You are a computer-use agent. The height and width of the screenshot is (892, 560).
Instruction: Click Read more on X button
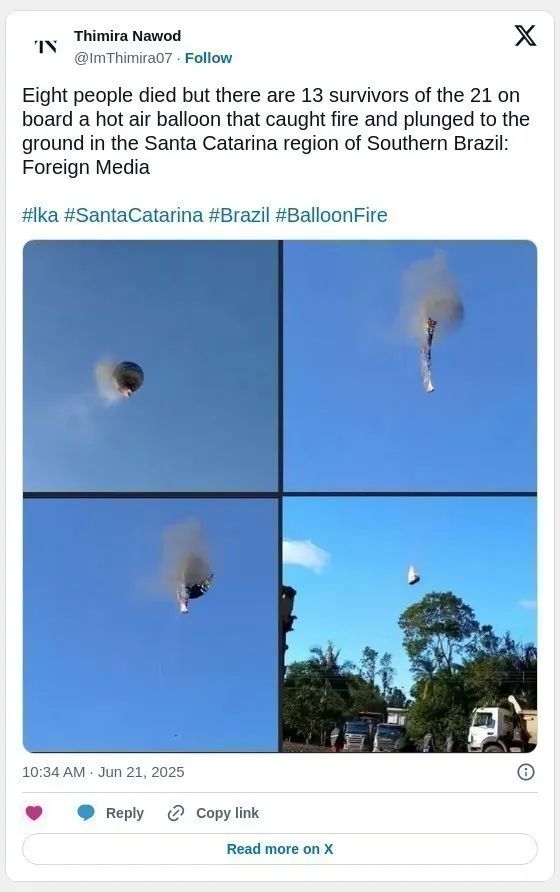(x=279, y=849)
